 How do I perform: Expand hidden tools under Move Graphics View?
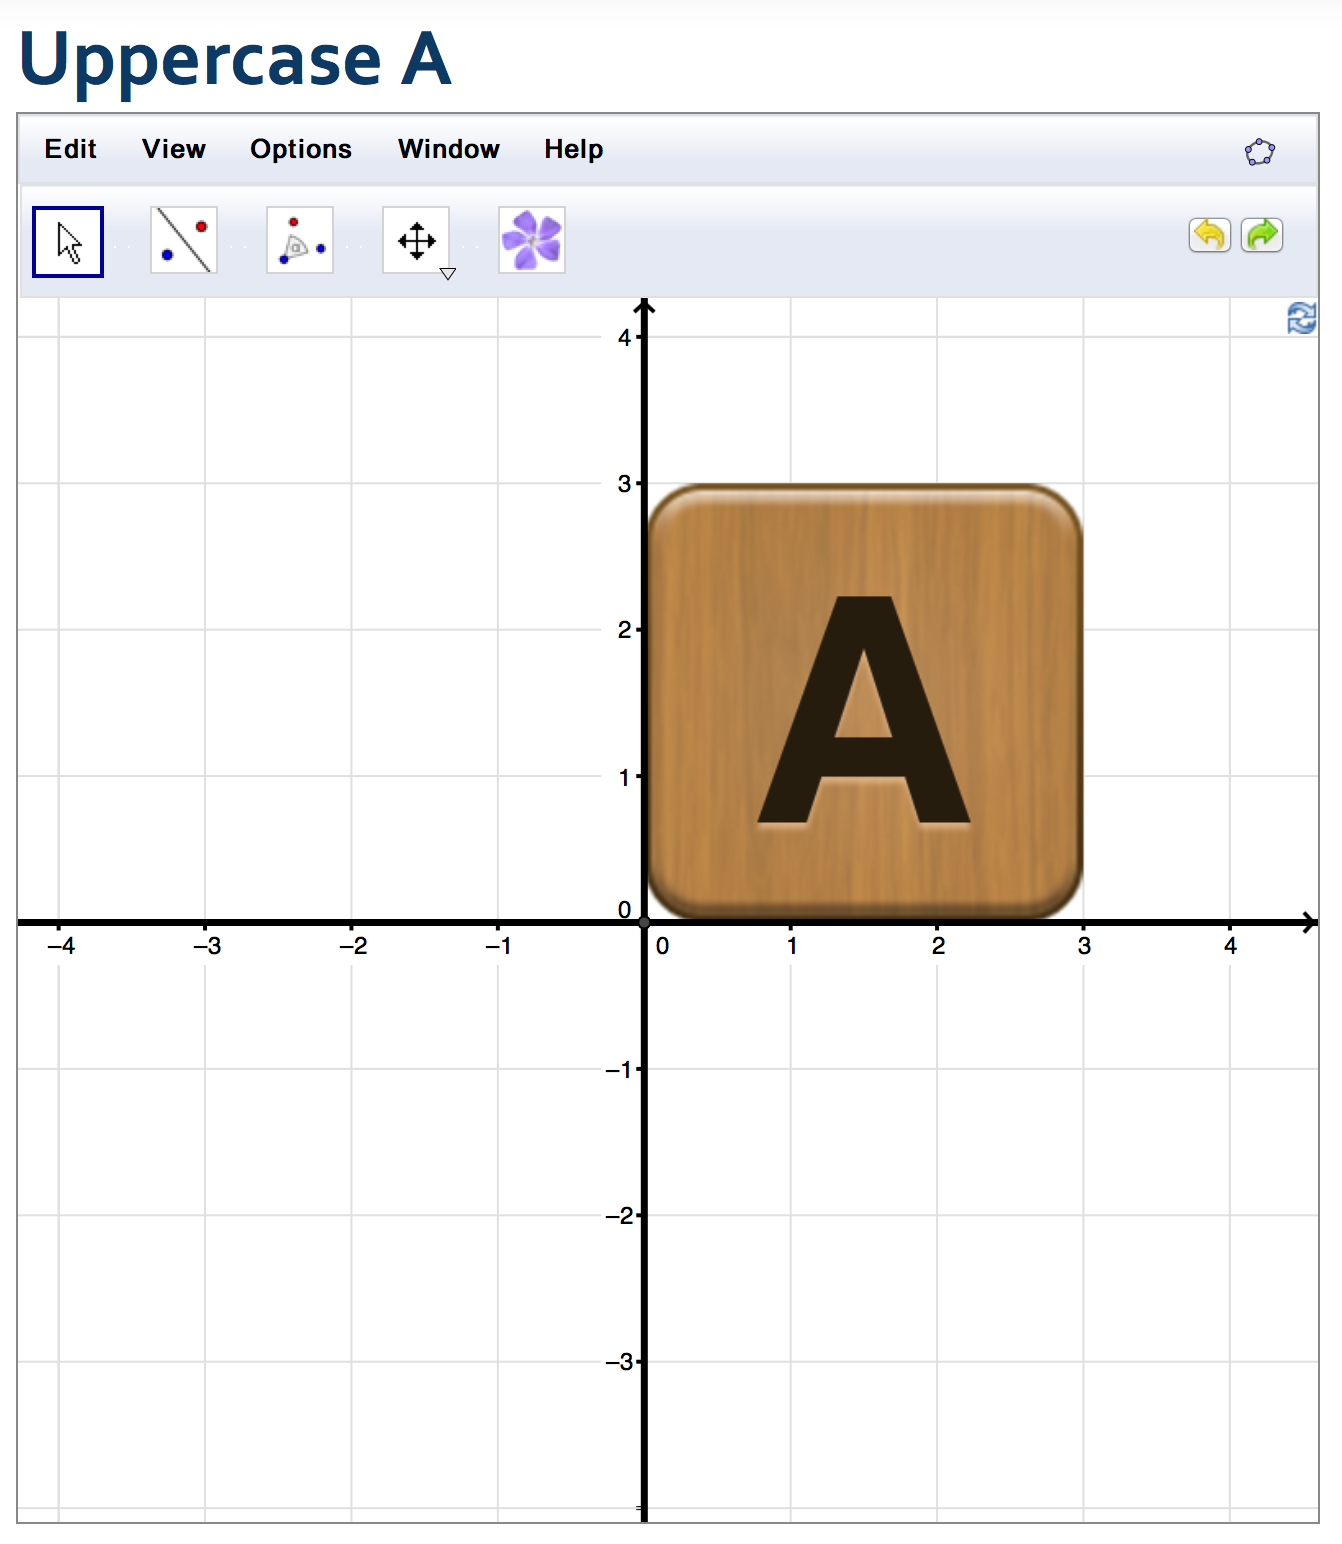449,273
